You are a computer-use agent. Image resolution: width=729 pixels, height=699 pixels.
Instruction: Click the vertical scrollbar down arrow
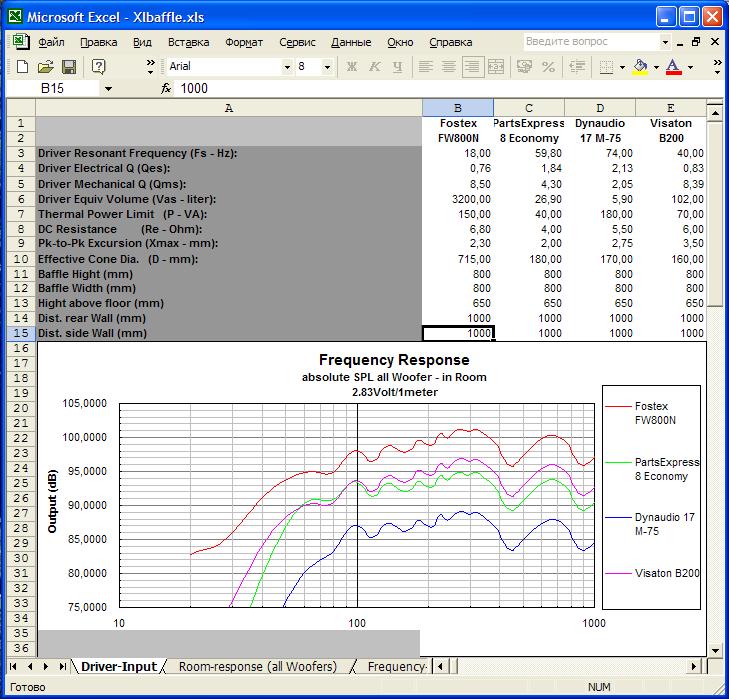tap(715, 650)
